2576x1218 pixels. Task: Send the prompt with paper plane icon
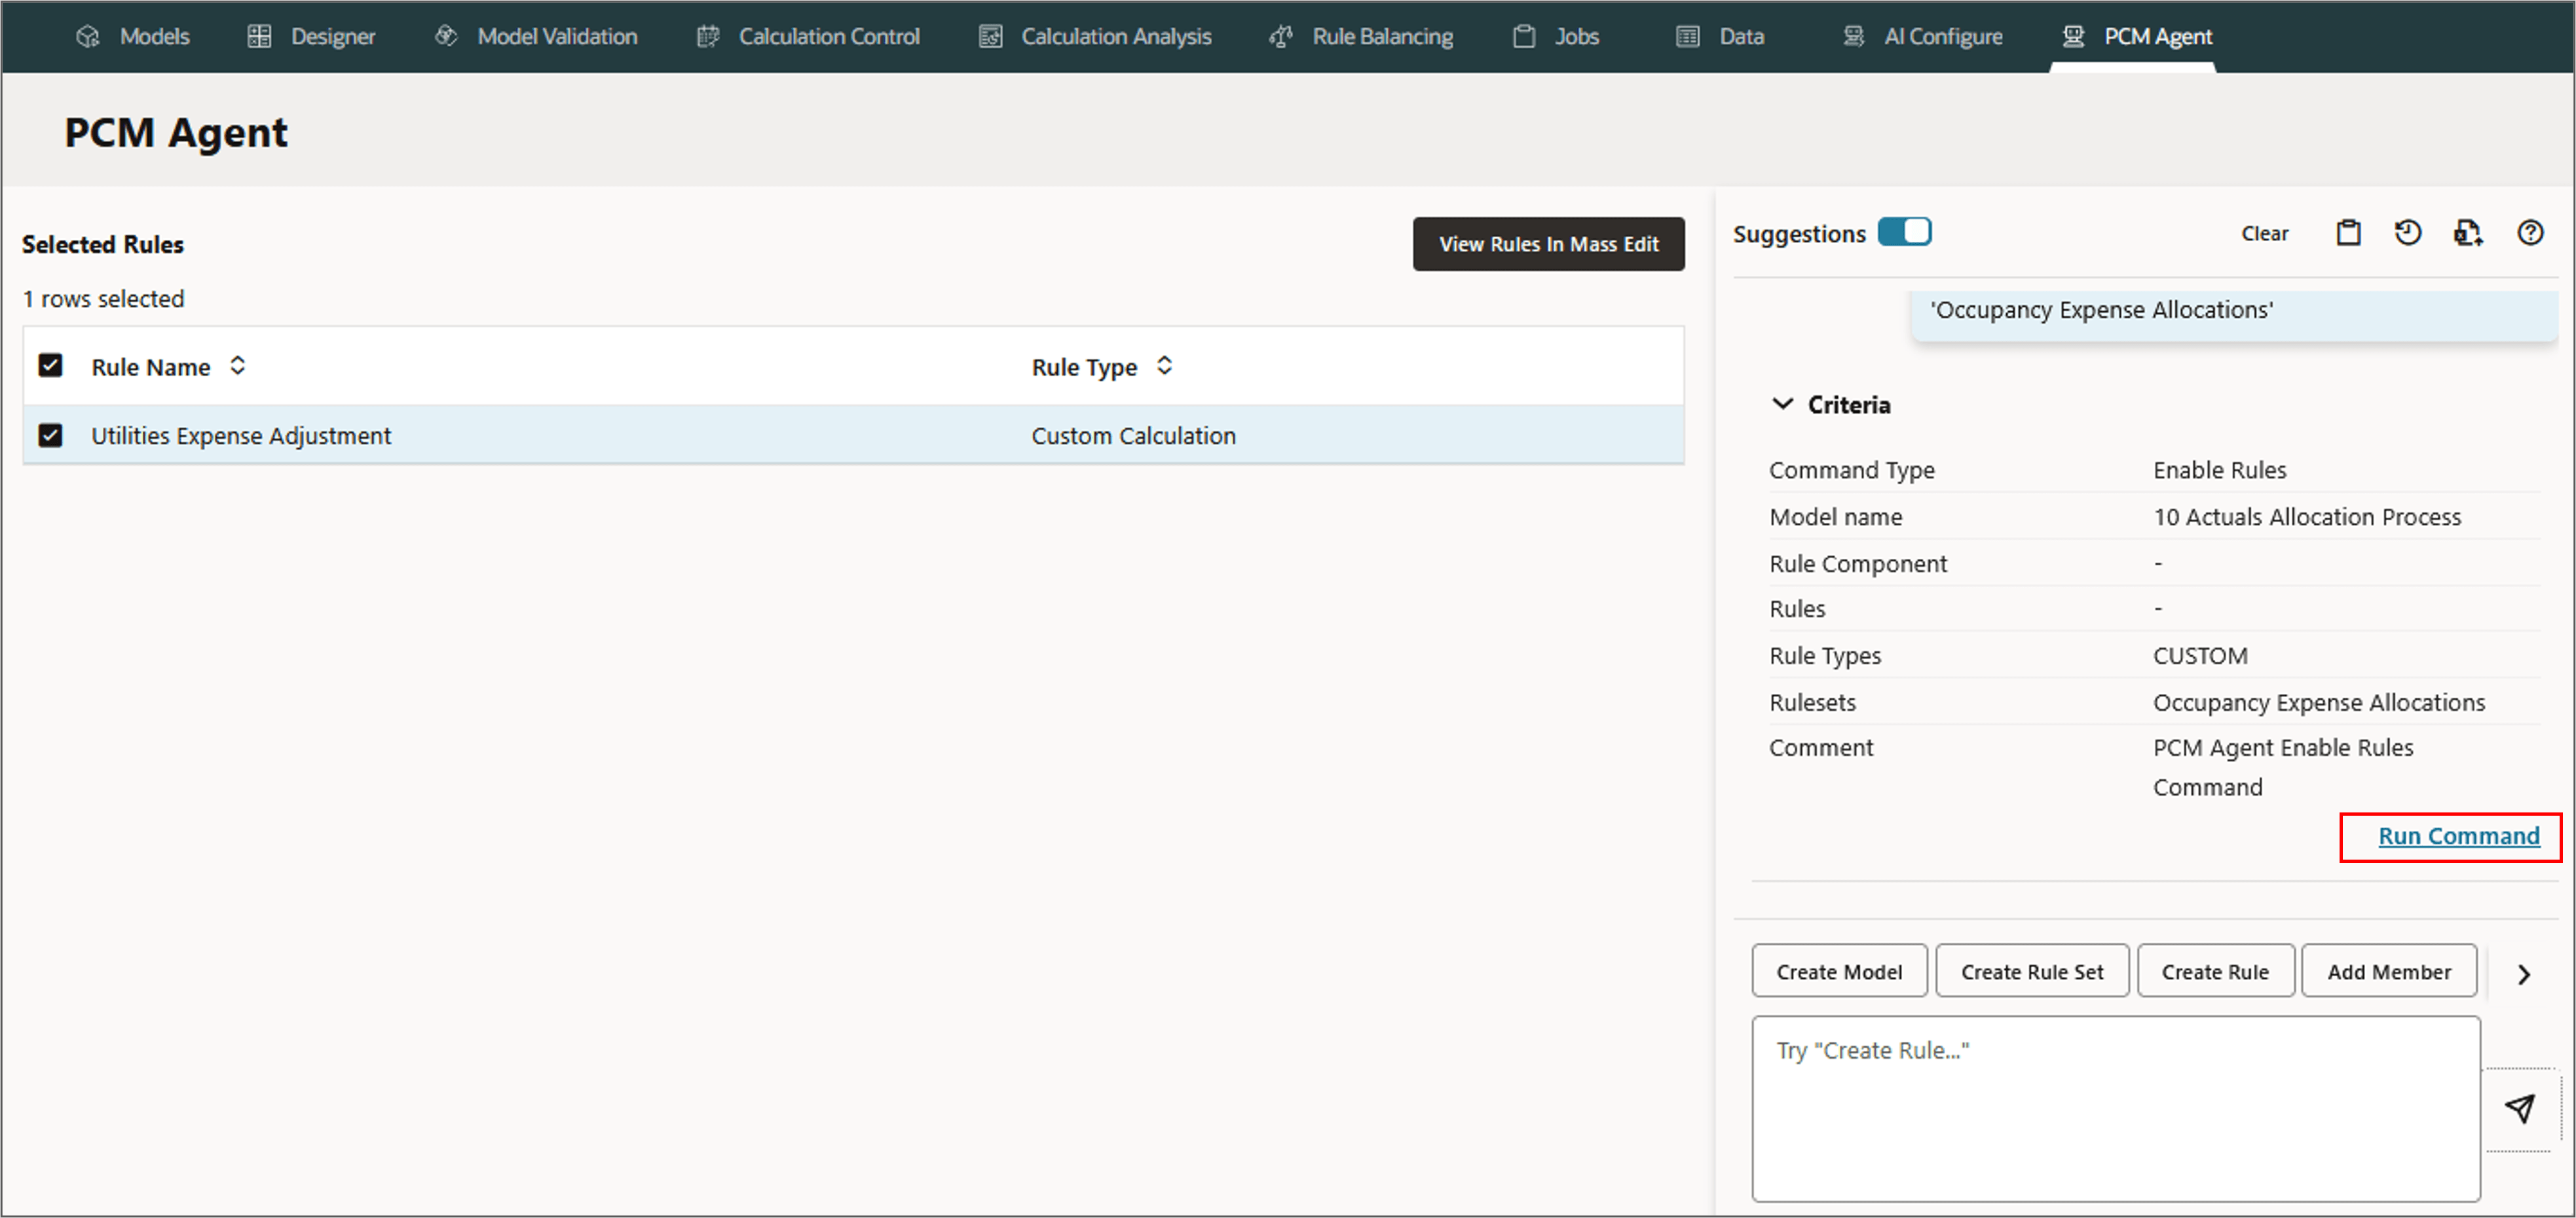pyautogui.click(x=2519, y=1108)
